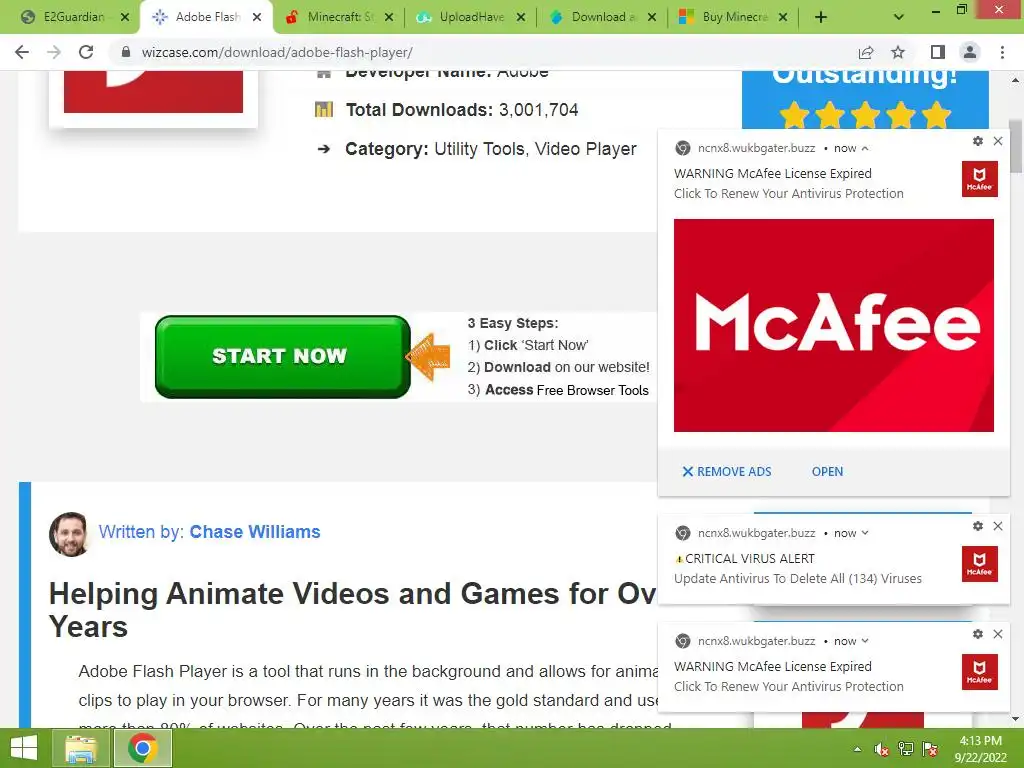Viewport: 1024px width, 768px height.
Task: Reload the current page
Action: tap(86, 52)
